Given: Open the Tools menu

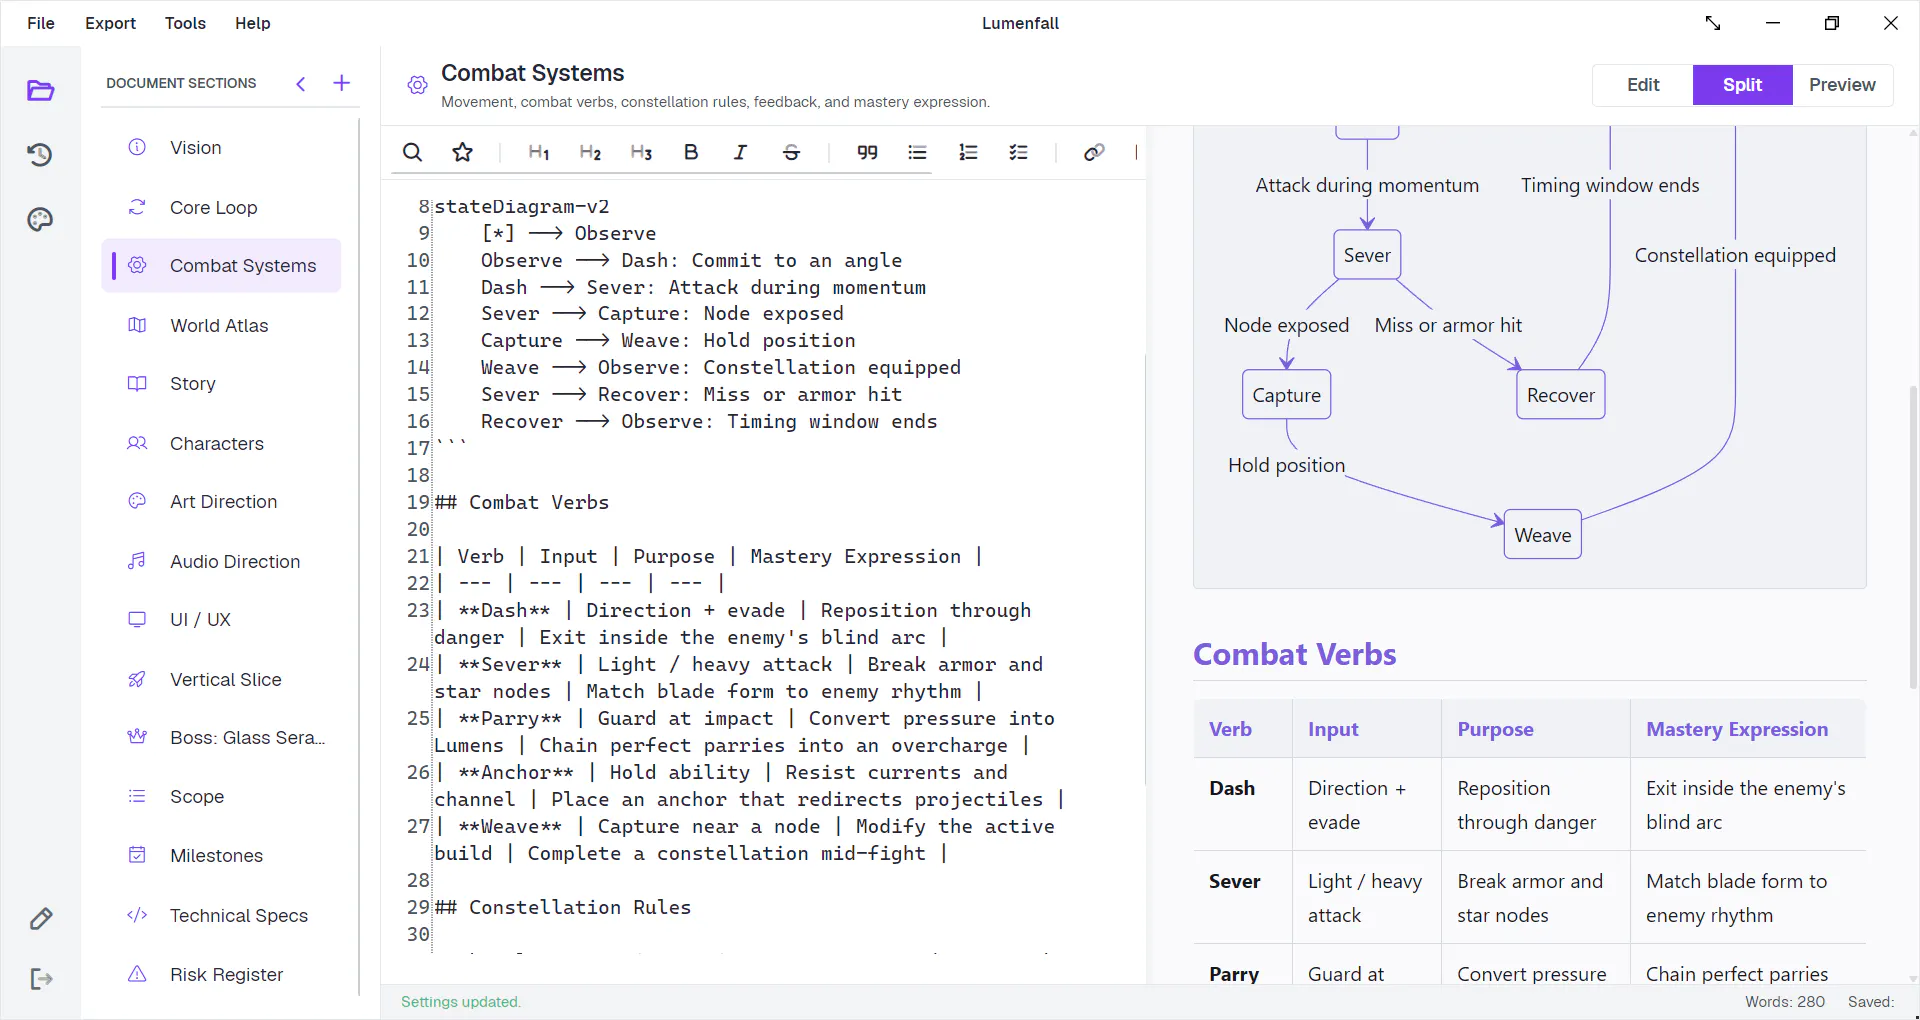Looking at the screenshot, I should pos(185,23).
